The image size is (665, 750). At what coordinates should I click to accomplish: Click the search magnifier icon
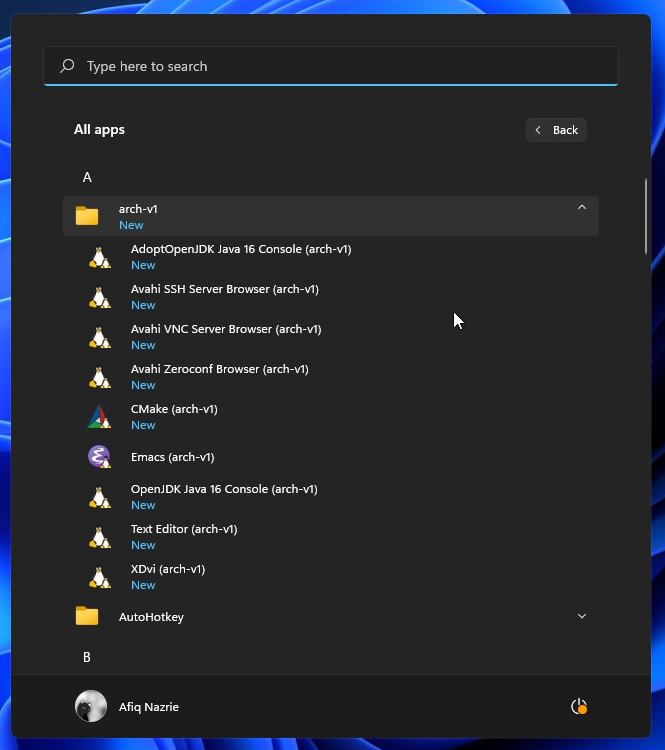(x=67, y=66)
